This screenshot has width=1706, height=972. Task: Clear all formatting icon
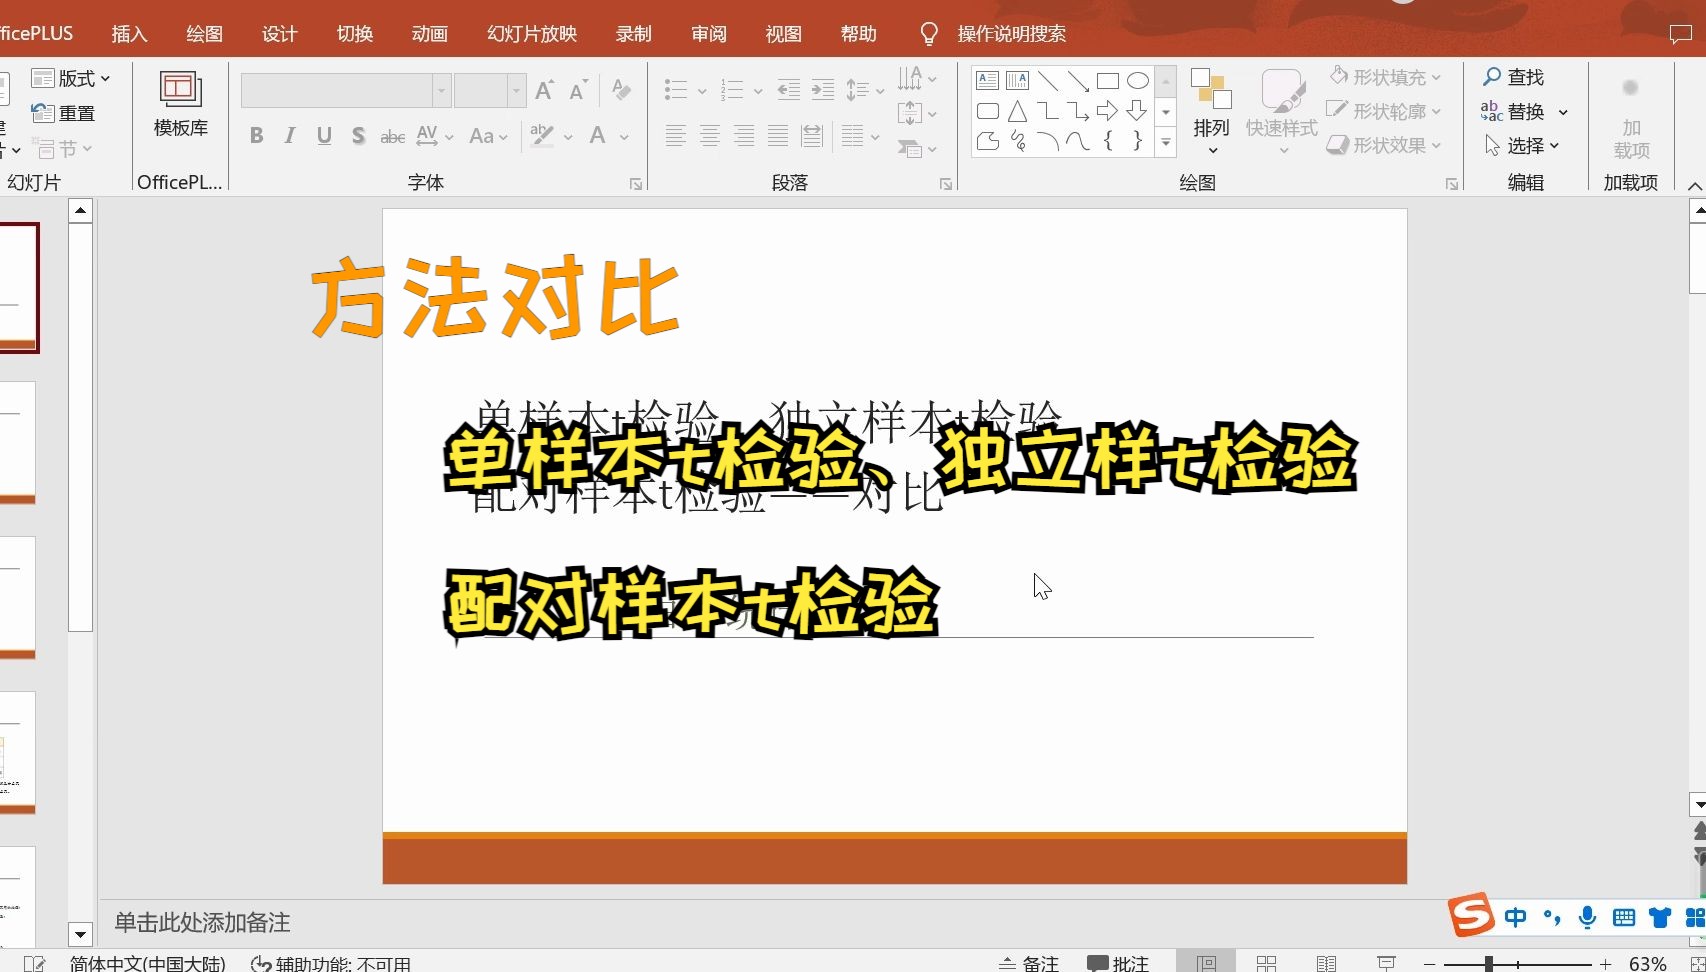621,90
